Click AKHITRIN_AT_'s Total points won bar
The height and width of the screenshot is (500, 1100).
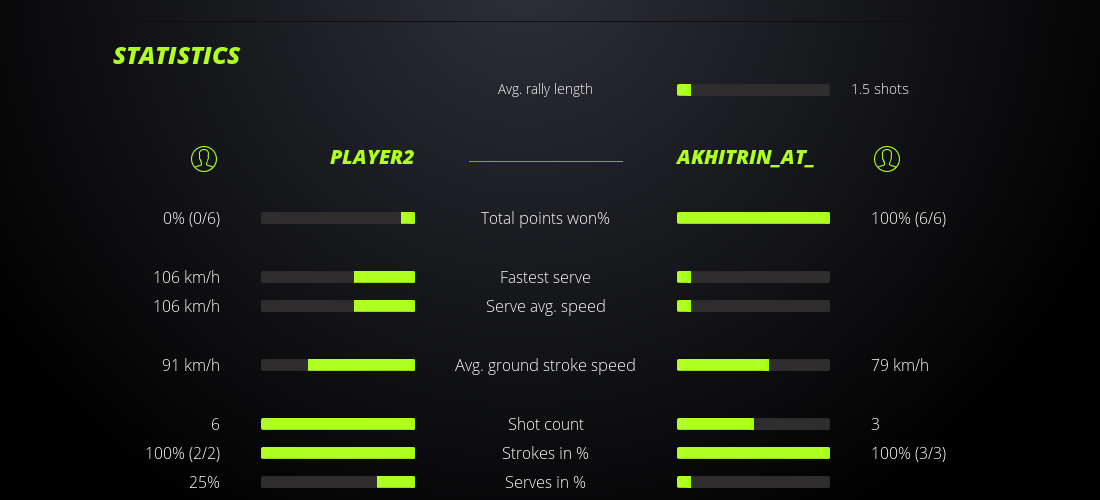(753, 218)
